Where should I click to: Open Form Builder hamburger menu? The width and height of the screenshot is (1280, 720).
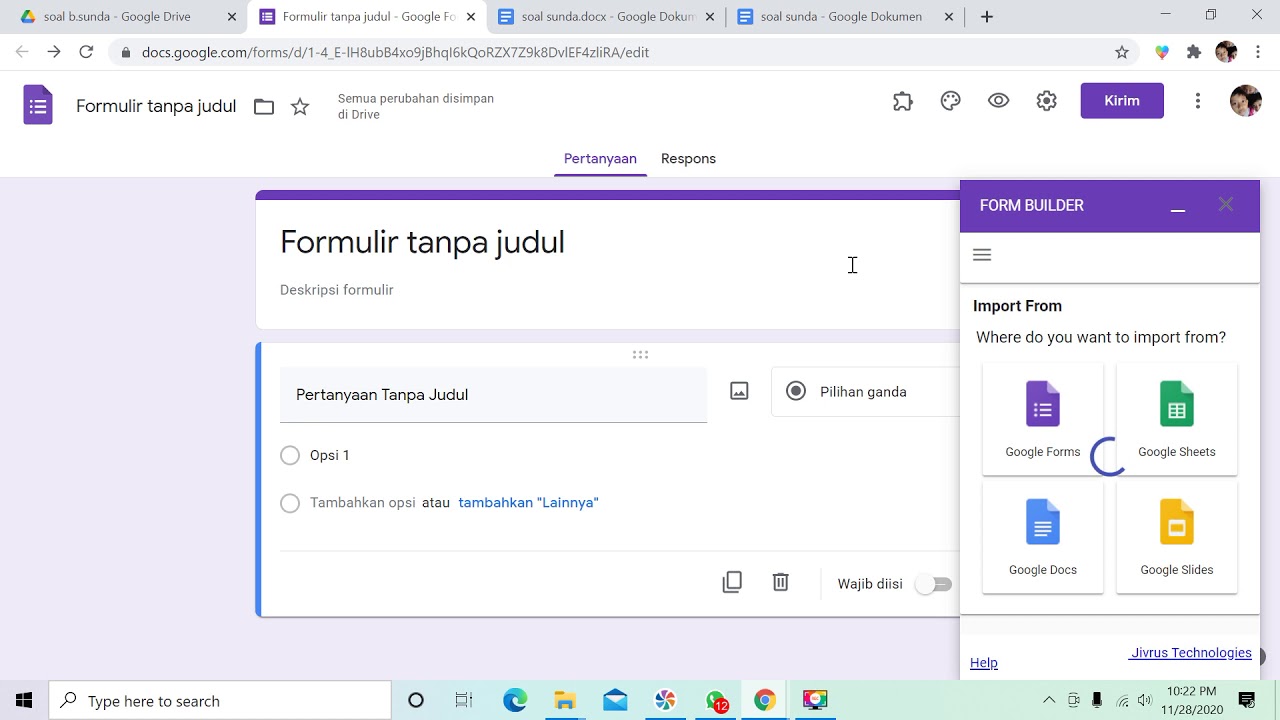click(x=982, y=255)
